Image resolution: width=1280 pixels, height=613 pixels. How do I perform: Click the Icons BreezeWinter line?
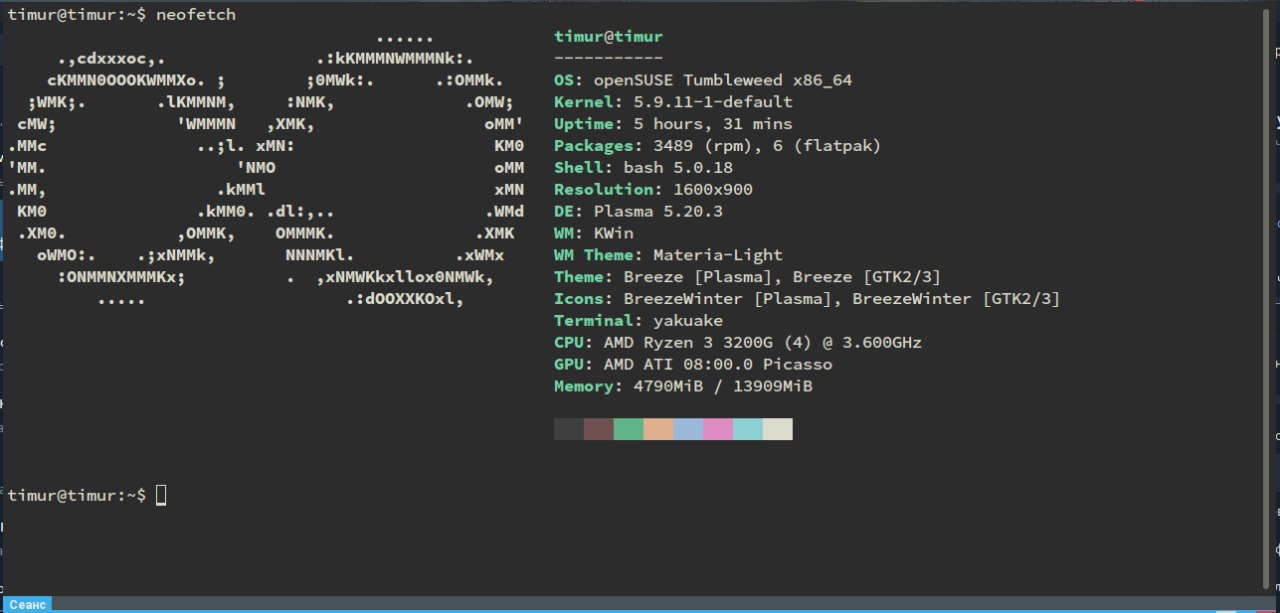pos(807,299)
